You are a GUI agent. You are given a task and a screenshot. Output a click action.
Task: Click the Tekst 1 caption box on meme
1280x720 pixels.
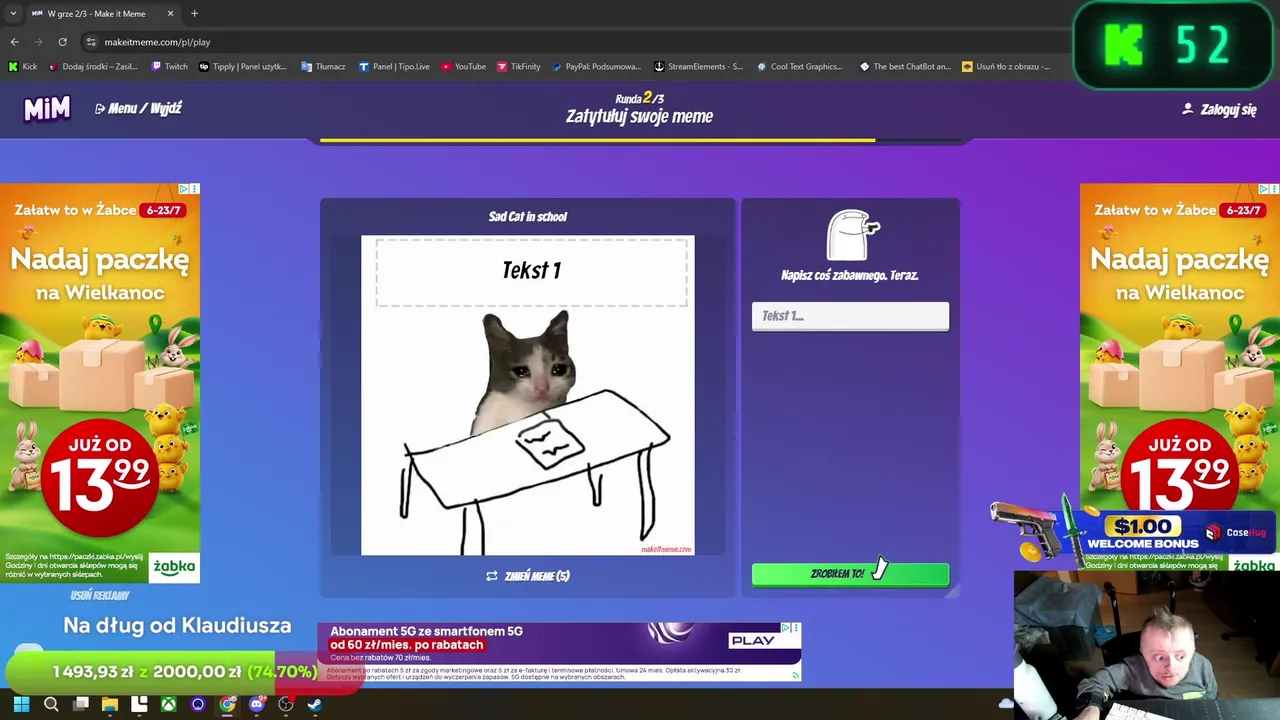(x=531, y=271)
